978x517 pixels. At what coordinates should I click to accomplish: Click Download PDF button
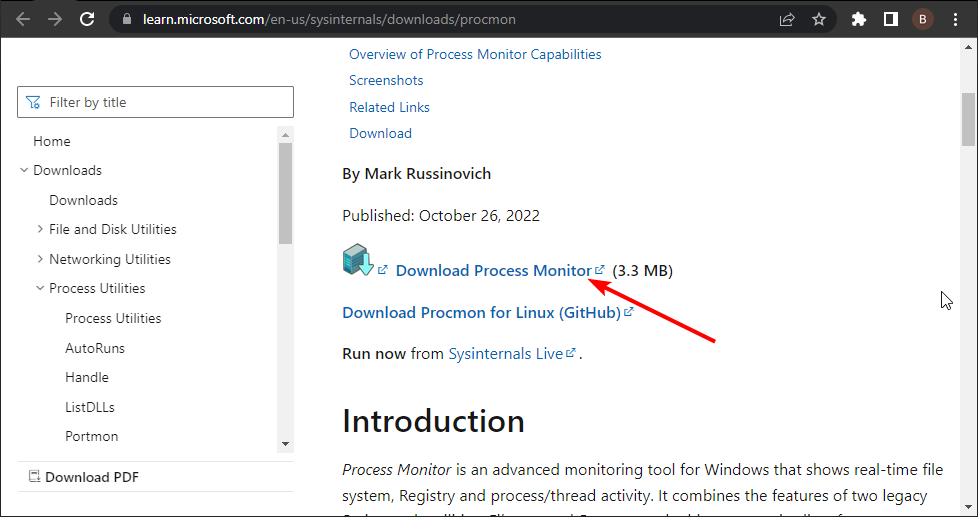pos(84,478)
